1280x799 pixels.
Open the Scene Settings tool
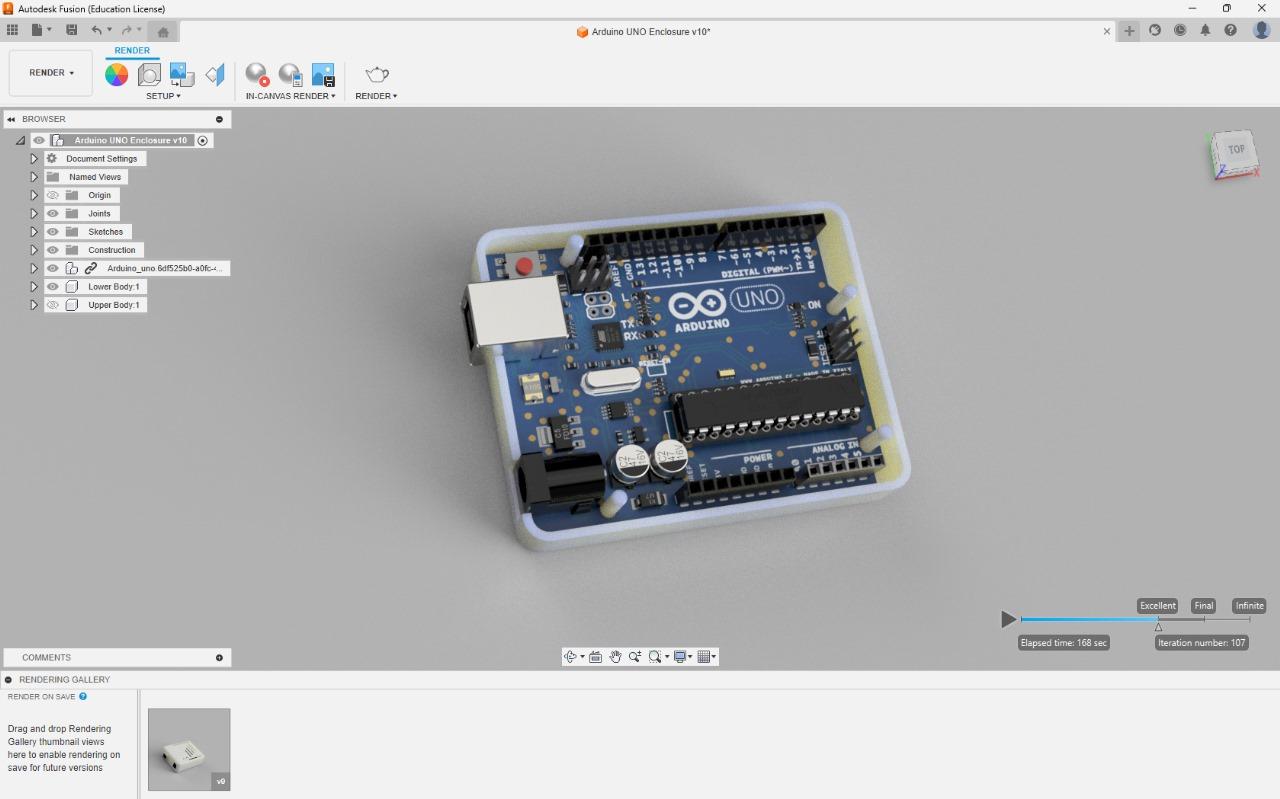149,74
